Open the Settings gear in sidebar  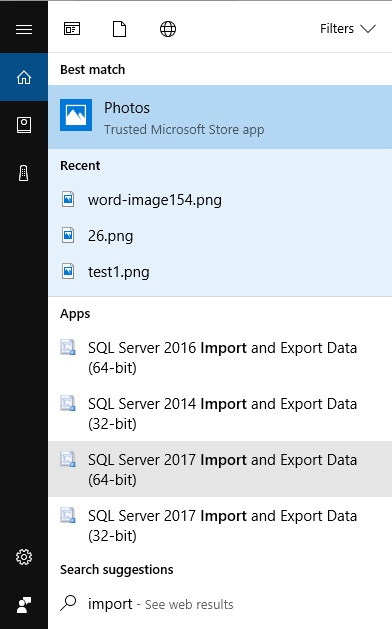click(24, 557)
